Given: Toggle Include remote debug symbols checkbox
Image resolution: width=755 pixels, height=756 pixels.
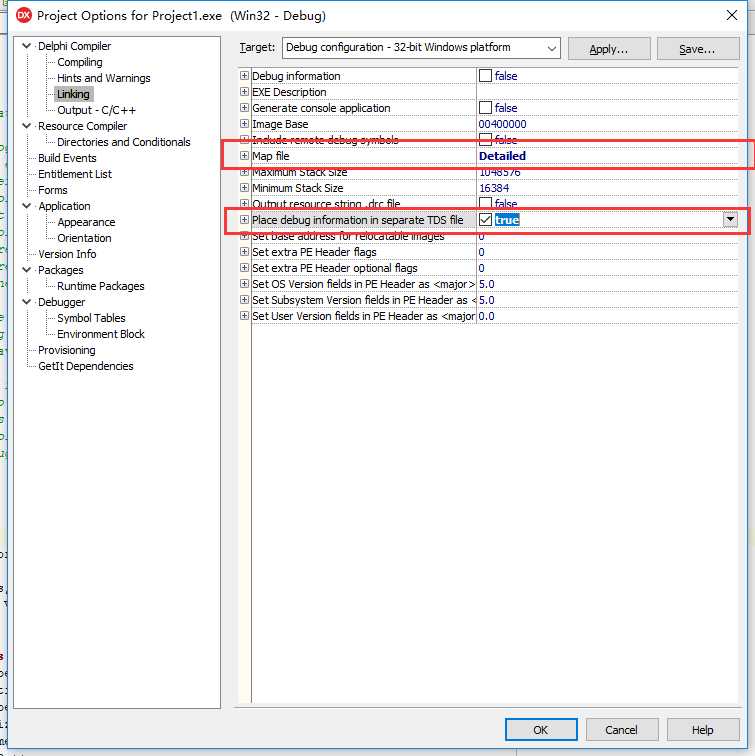Looking at the screenshot, I should point(485,139).
